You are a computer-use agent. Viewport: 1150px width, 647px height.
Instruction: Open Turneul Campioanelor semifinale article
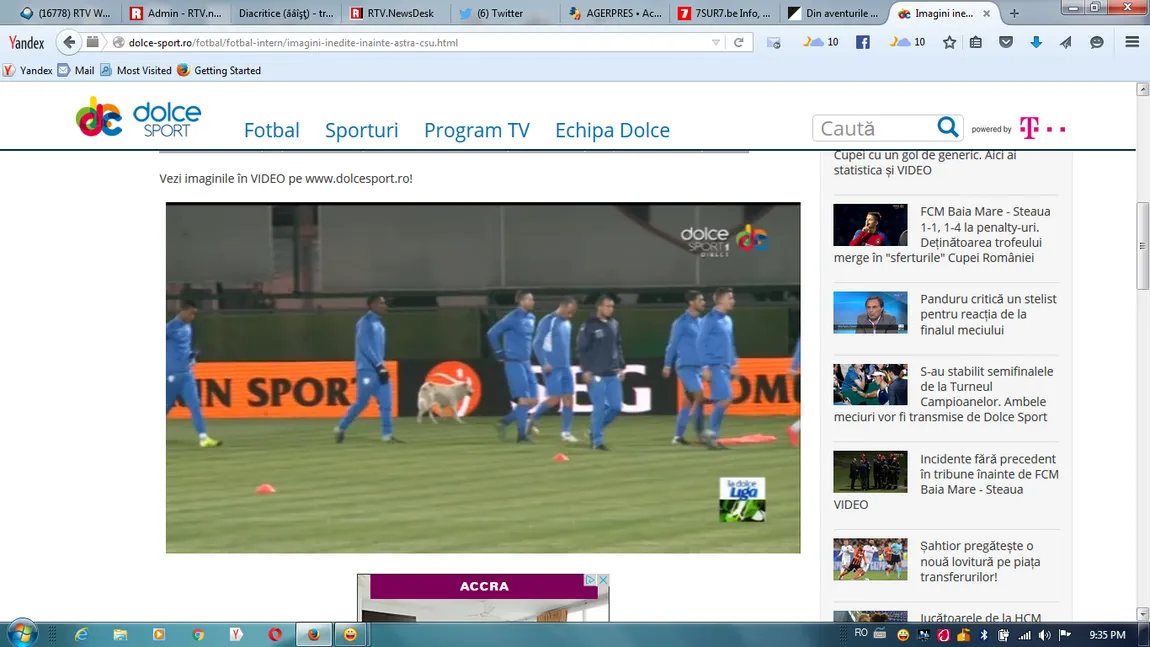946,394
